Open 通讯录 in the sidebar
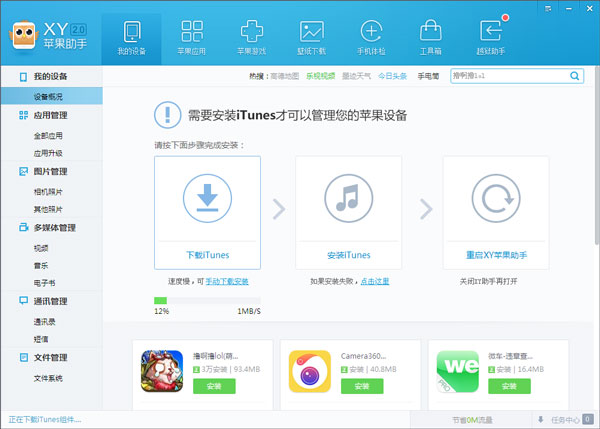The image size is (600, 429). click(44, 322)
